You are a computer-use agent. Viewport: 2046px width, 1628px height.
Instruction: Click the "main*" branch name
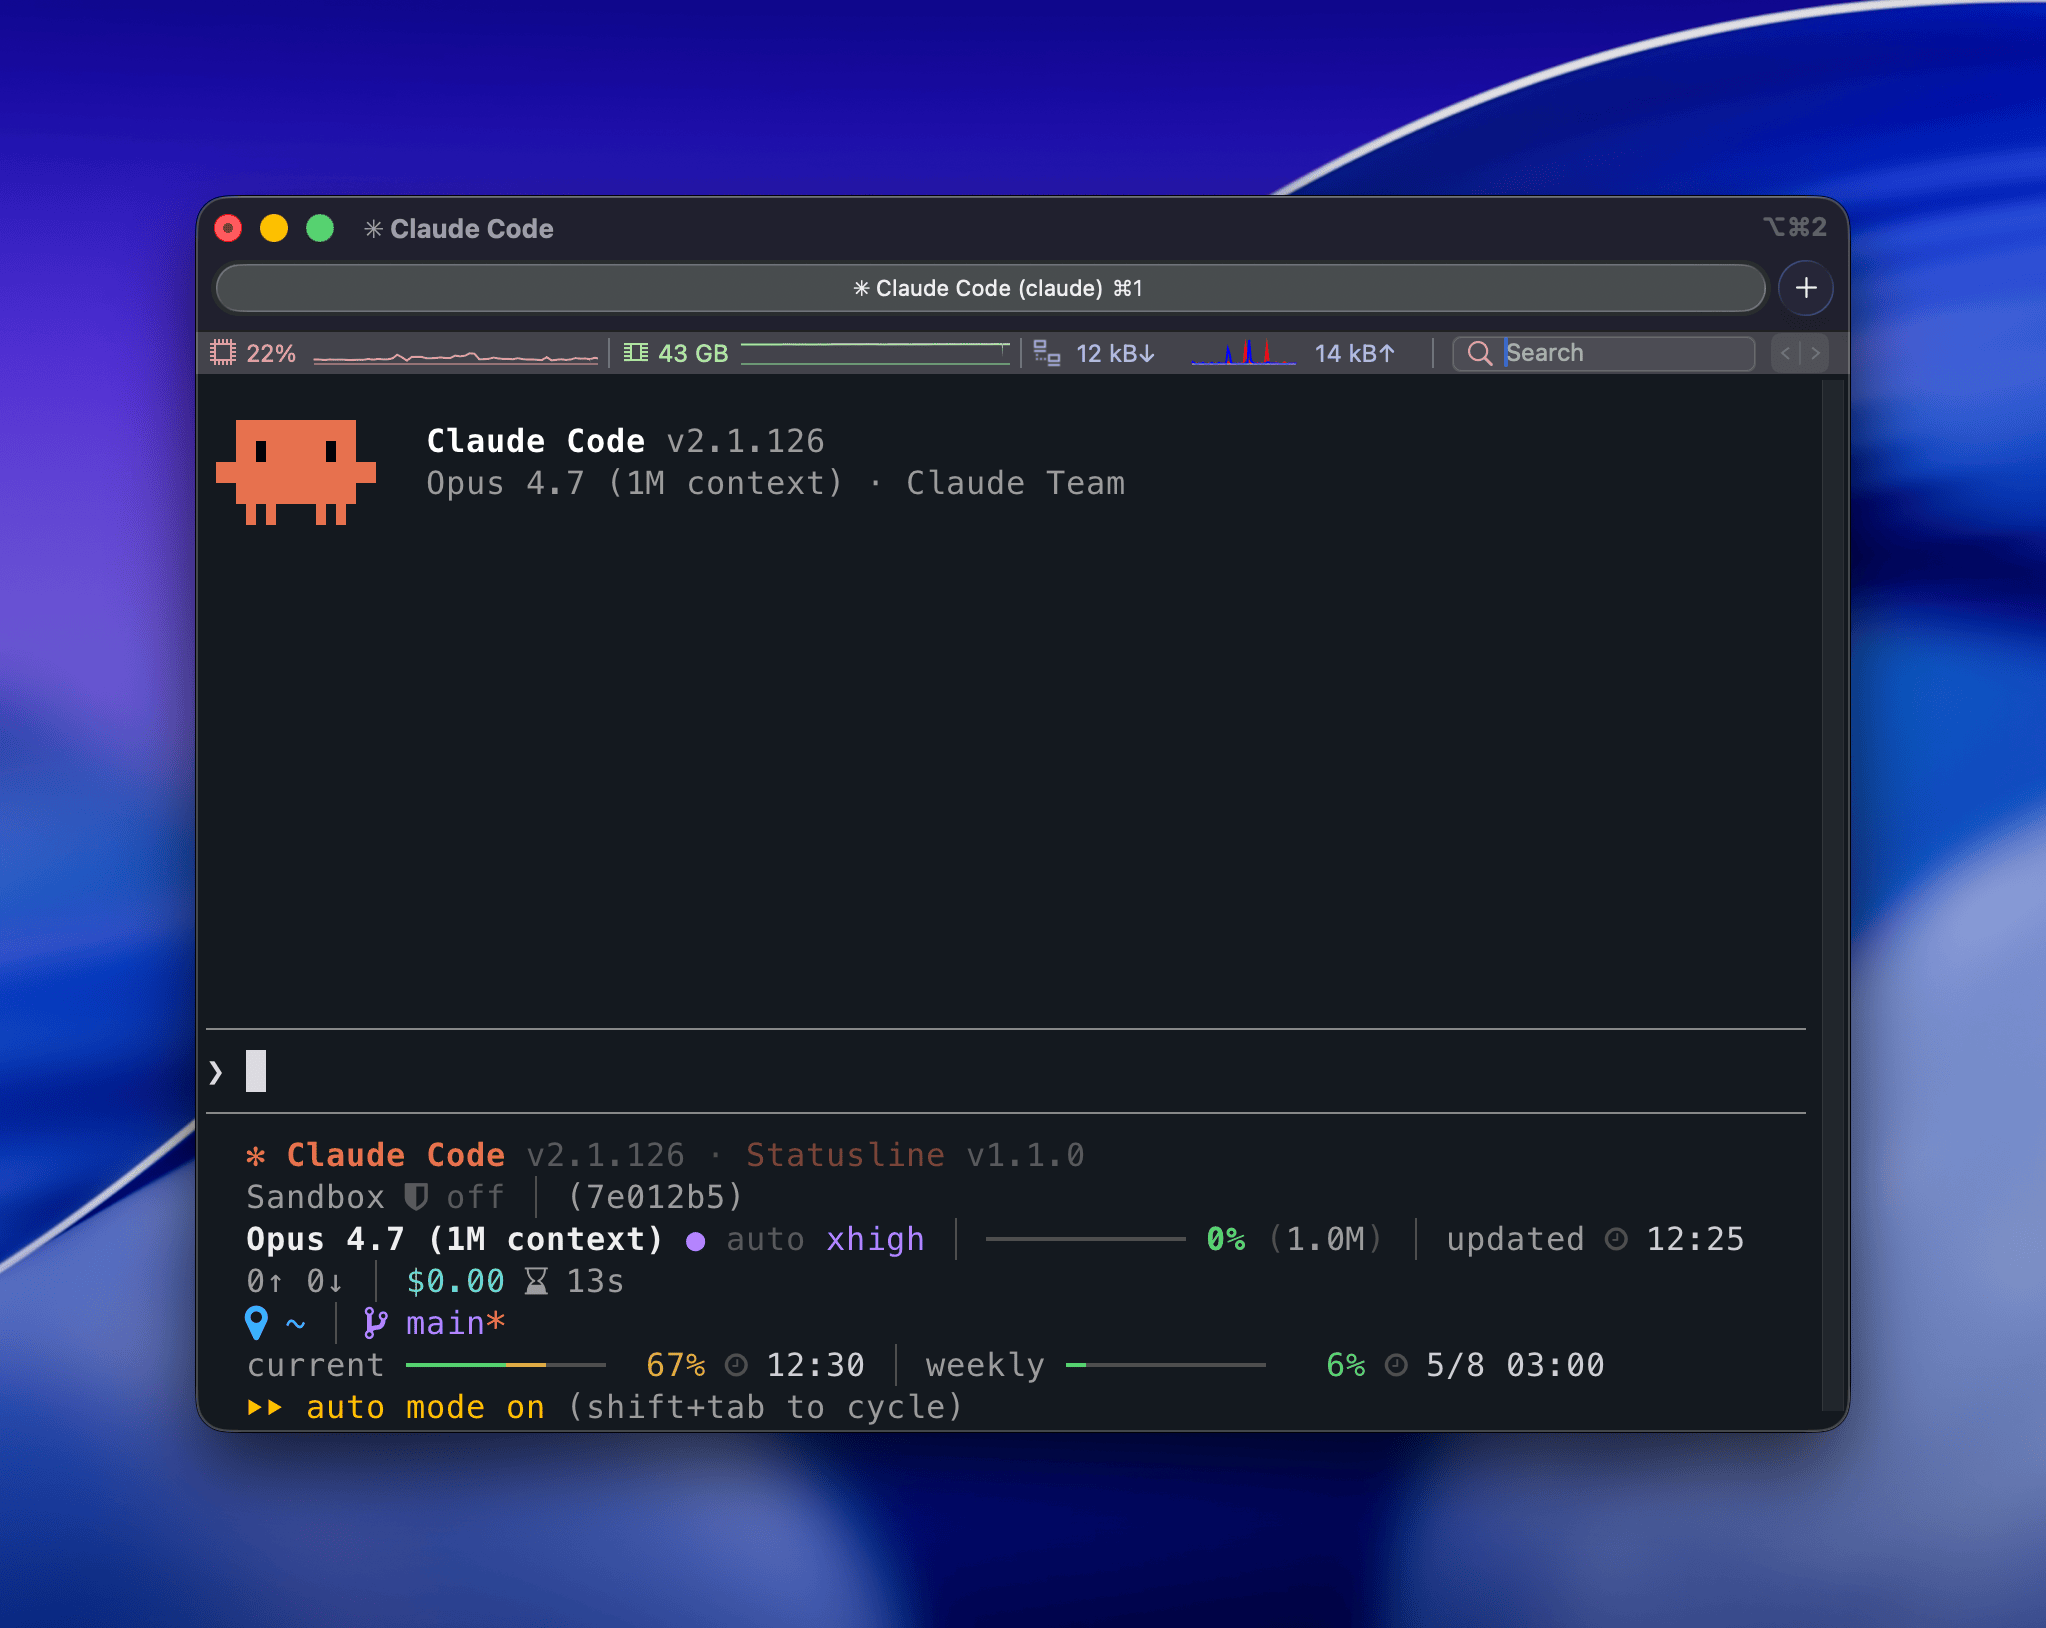[455, 1323]
